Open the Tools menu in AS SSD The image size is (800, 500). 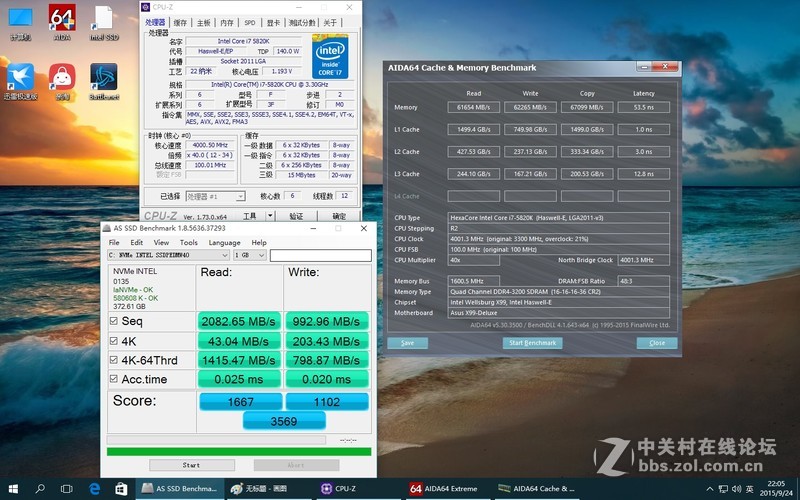(x=188, y=242)
